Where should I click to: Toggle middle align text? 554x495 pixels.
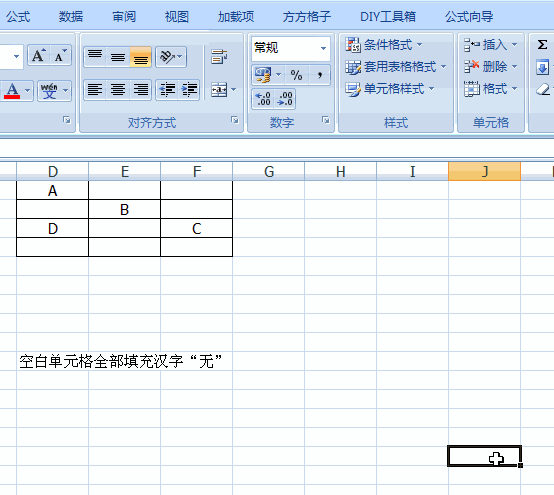pyautogui.click(x=118, y=57)
